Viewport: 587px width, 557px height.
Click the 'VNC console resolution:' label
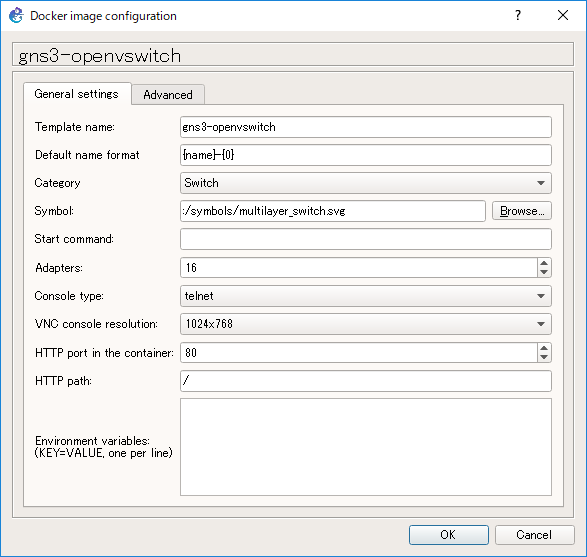coord(96,324)
